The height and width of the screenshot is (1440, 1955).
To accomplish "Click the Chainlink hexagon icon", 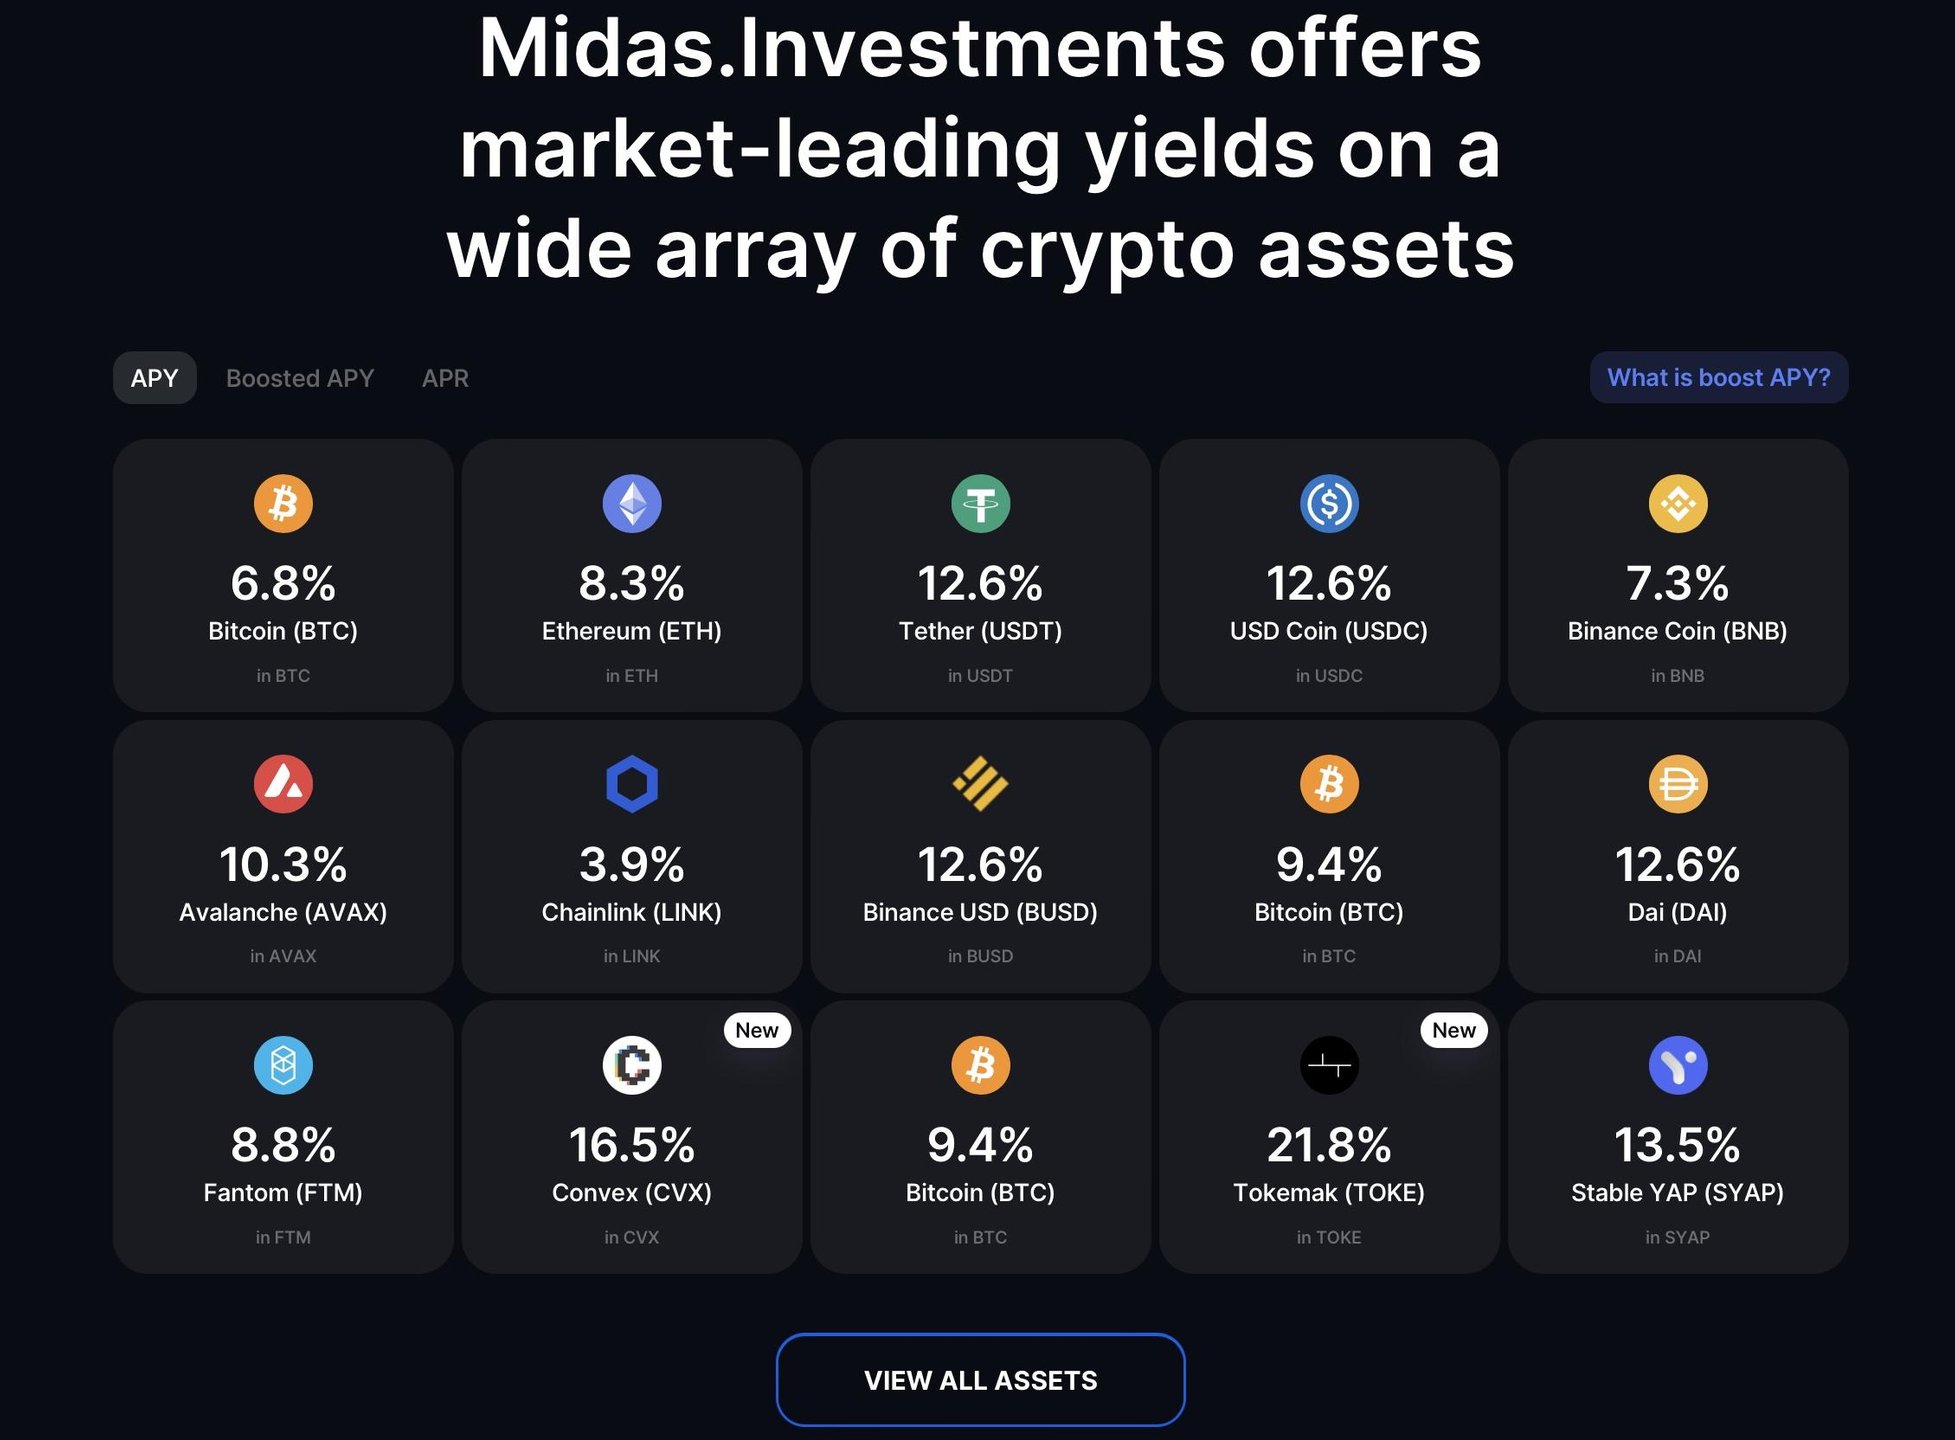I will pyautogui.click(x=632, y=783).
